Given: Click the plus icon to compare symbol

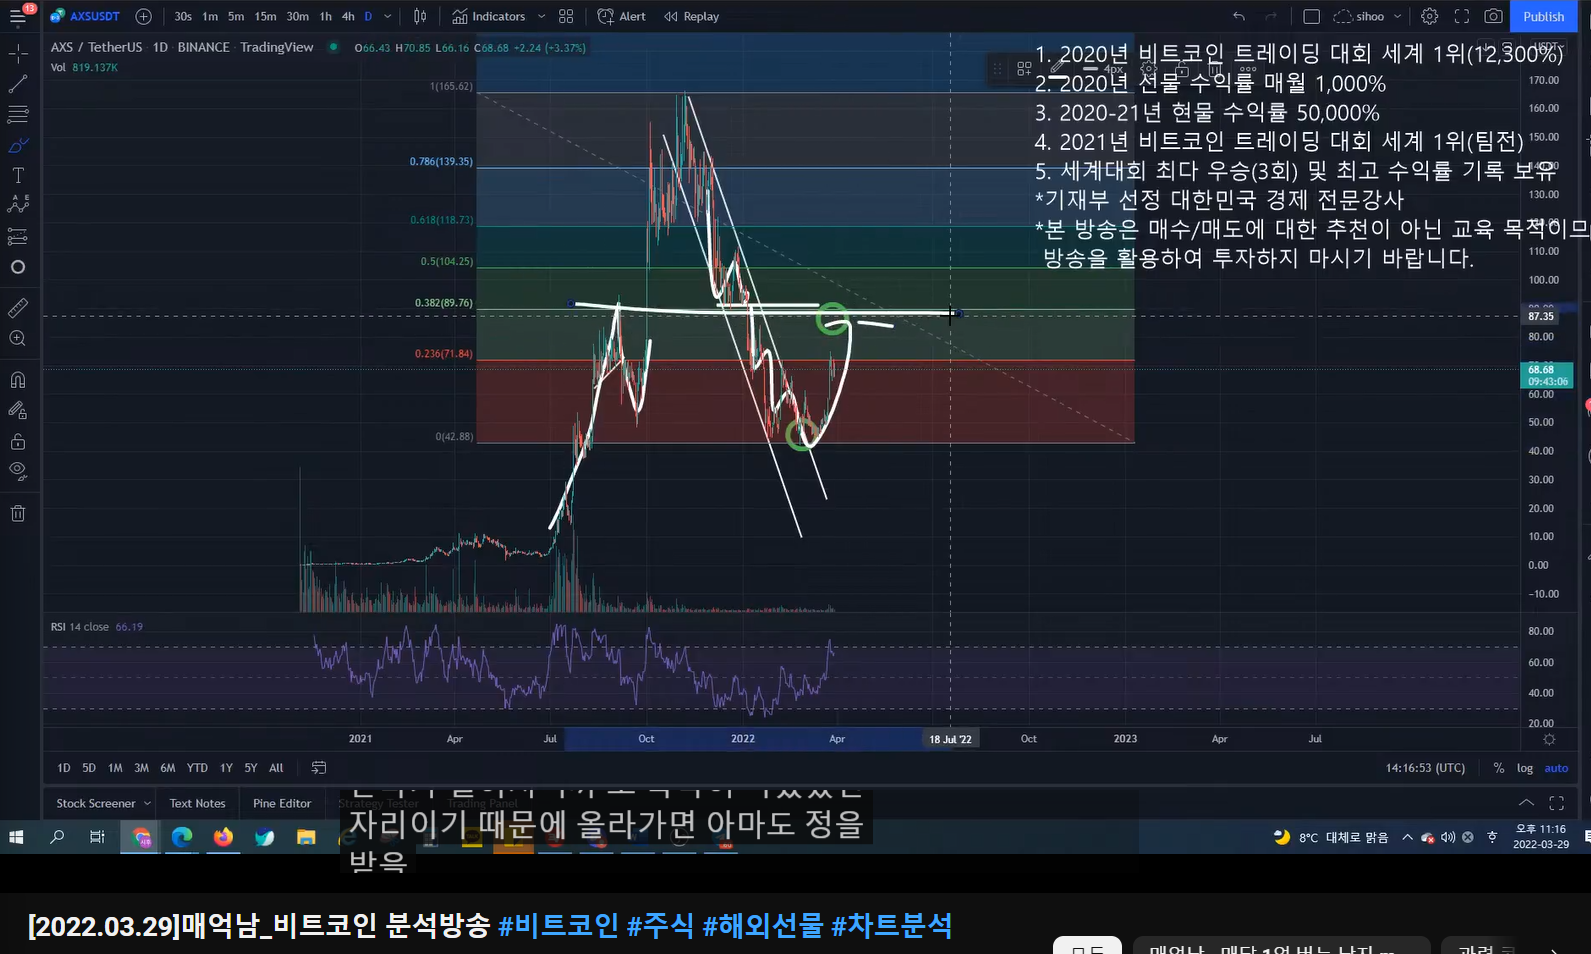Looking at the screenshot, I should pos(143,16).
